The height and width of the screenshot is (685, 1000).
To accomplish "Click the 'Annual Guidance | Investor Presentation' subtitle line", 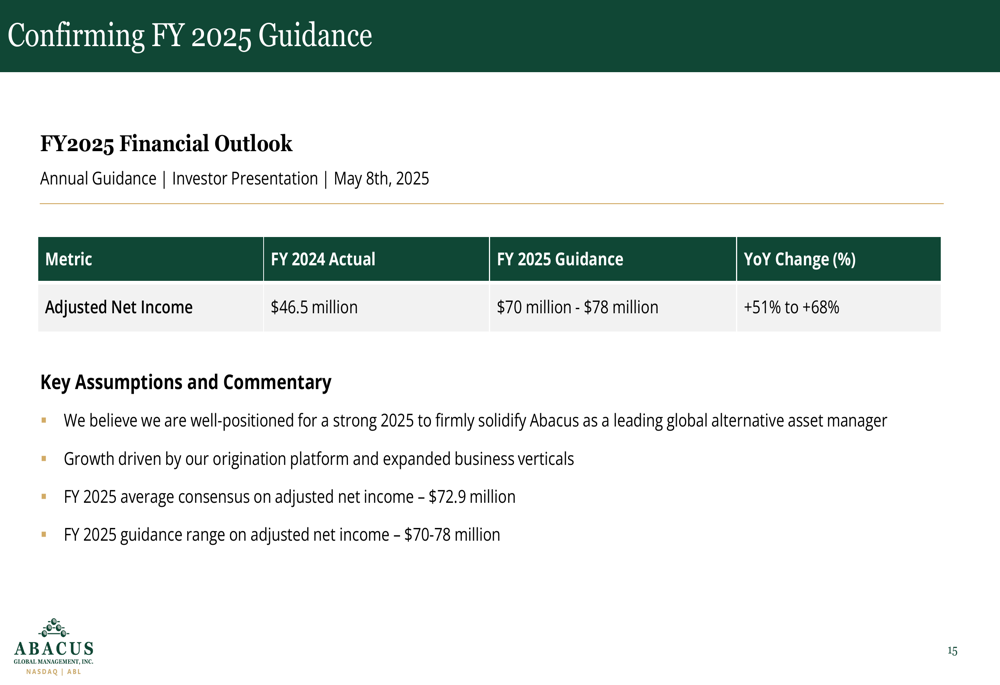I will [234, 179].
